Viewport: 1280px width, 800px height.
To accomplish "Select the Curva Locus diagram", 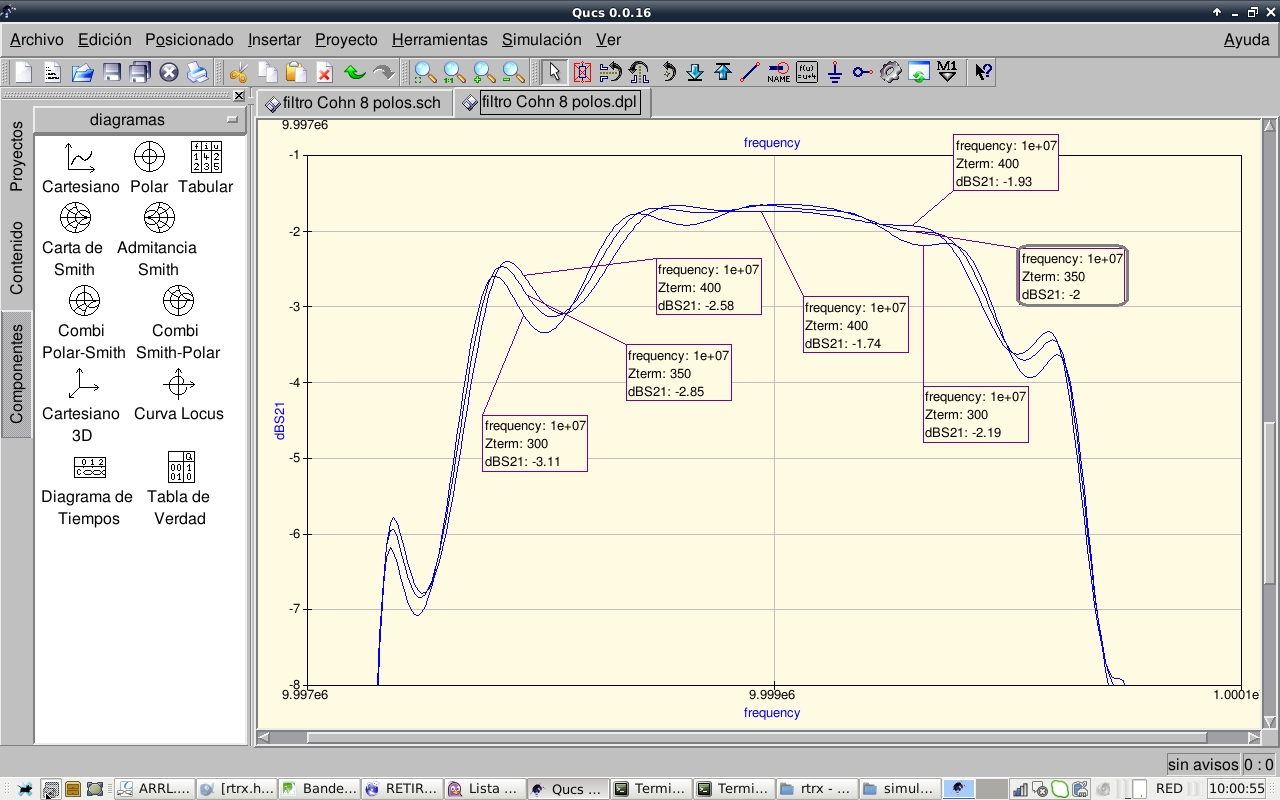I will coord(179,395).
